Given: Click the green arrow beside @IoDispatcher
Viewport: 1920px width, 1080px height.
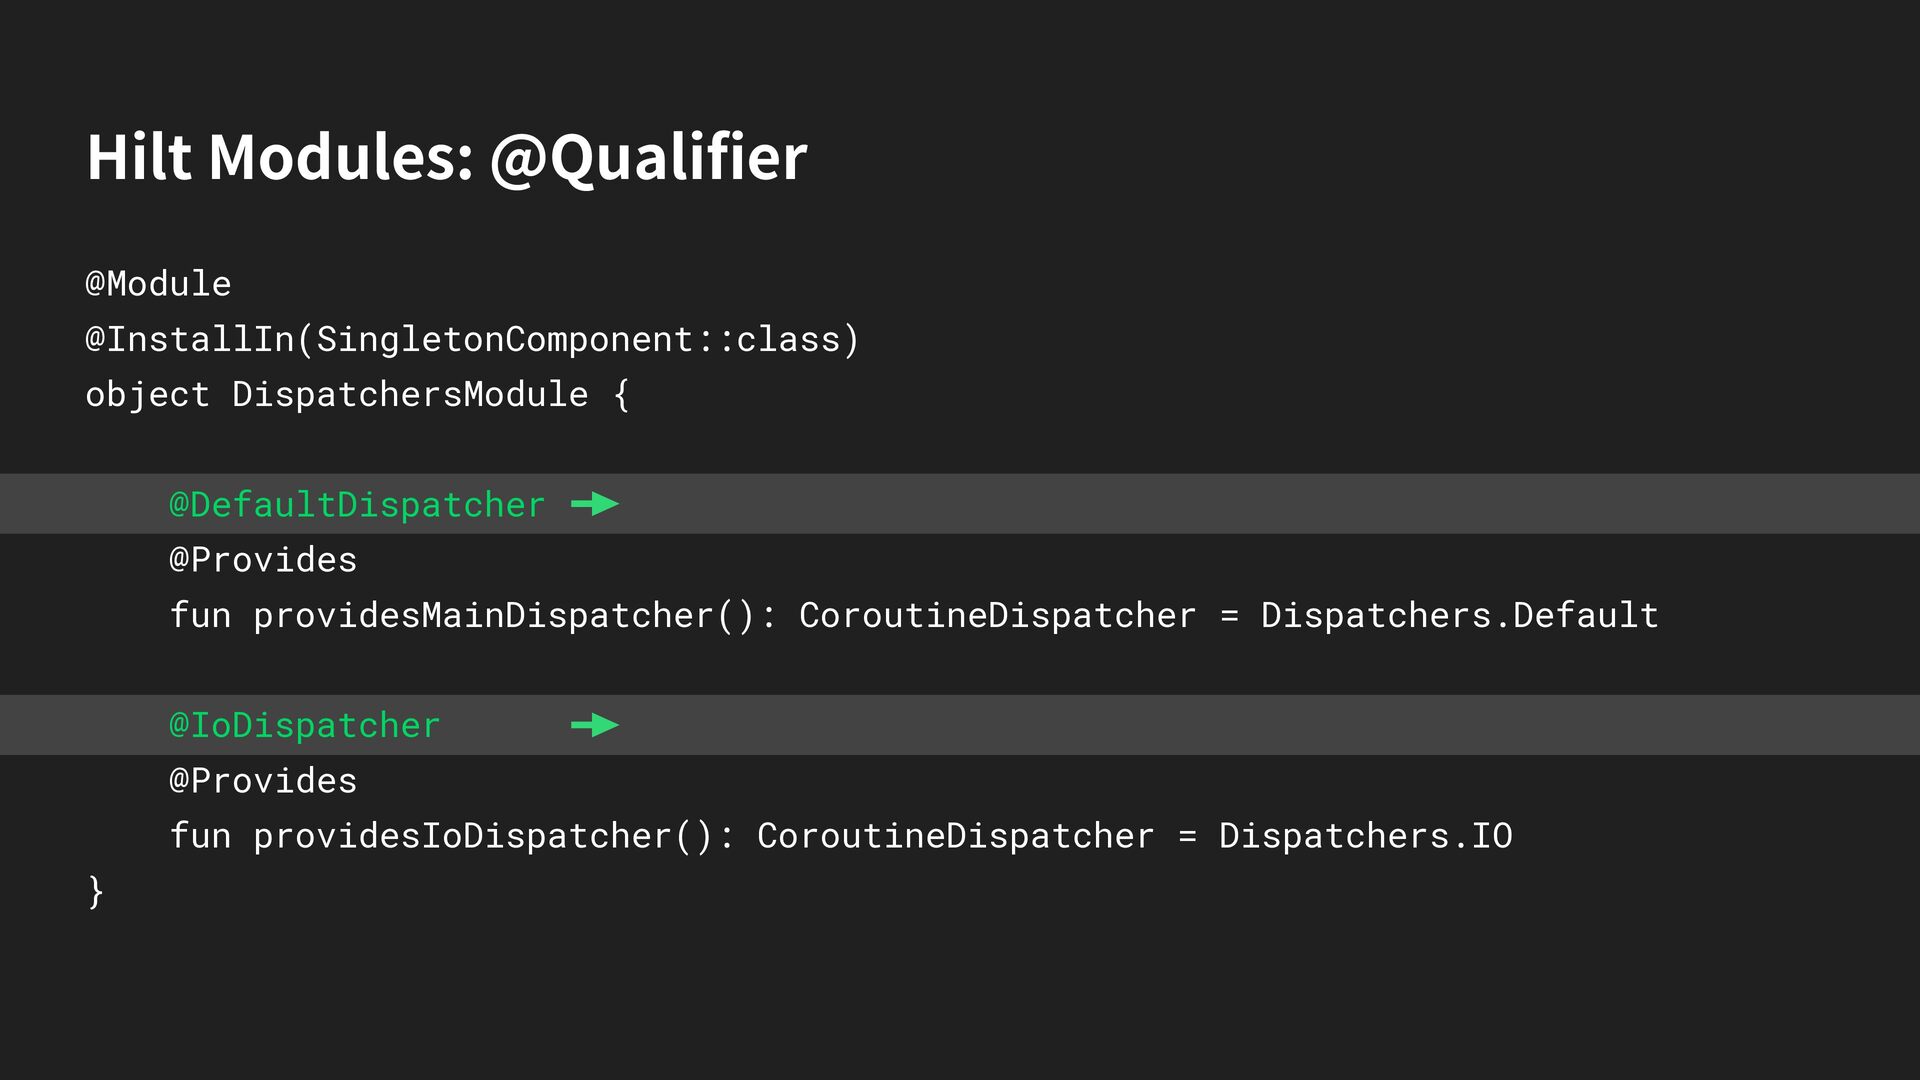Looking at the screenshot, I should [595, 725].
